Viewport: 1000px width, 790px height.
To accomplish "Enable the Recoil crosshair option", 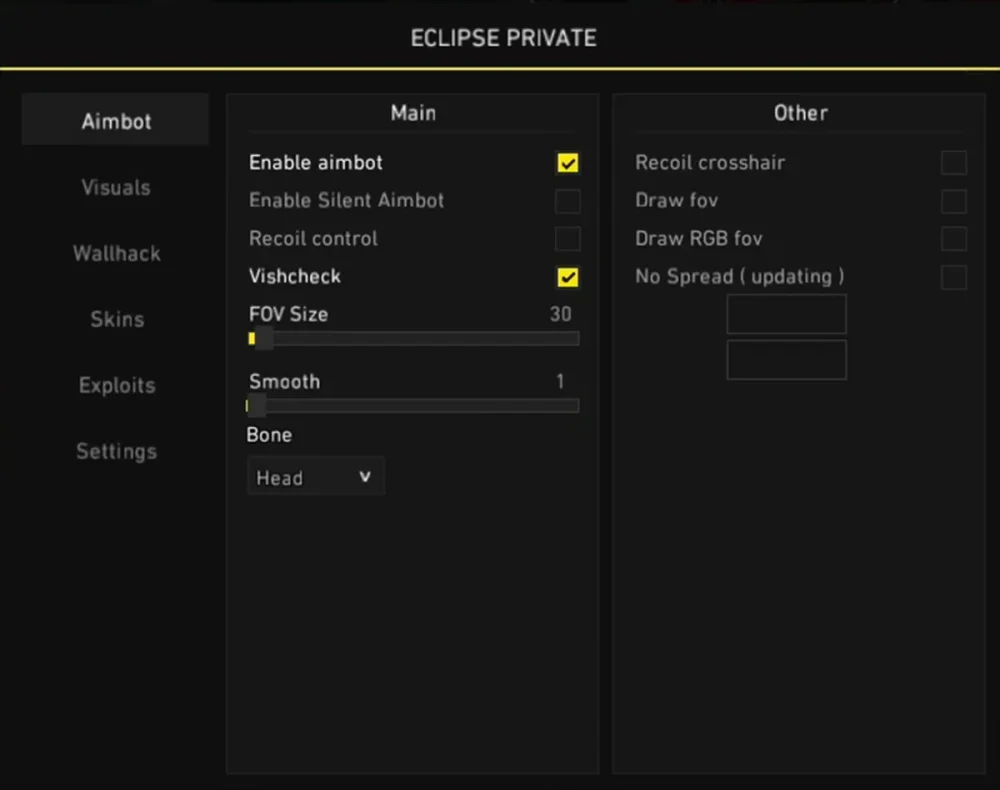I will click(x=952, y=163).
